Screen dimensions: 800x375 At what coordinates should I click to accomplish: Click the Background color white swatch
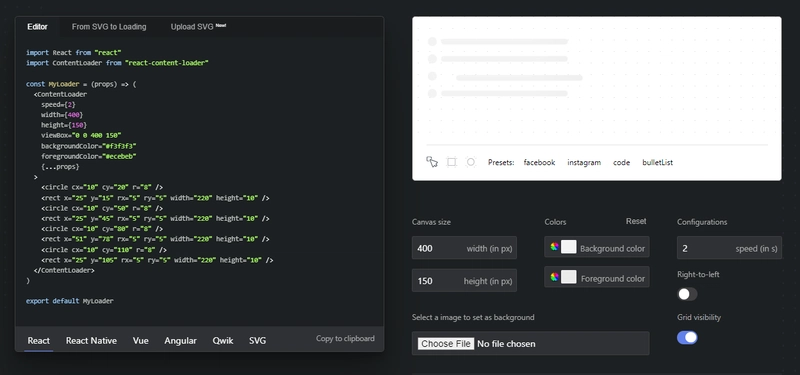pos(569,247)
